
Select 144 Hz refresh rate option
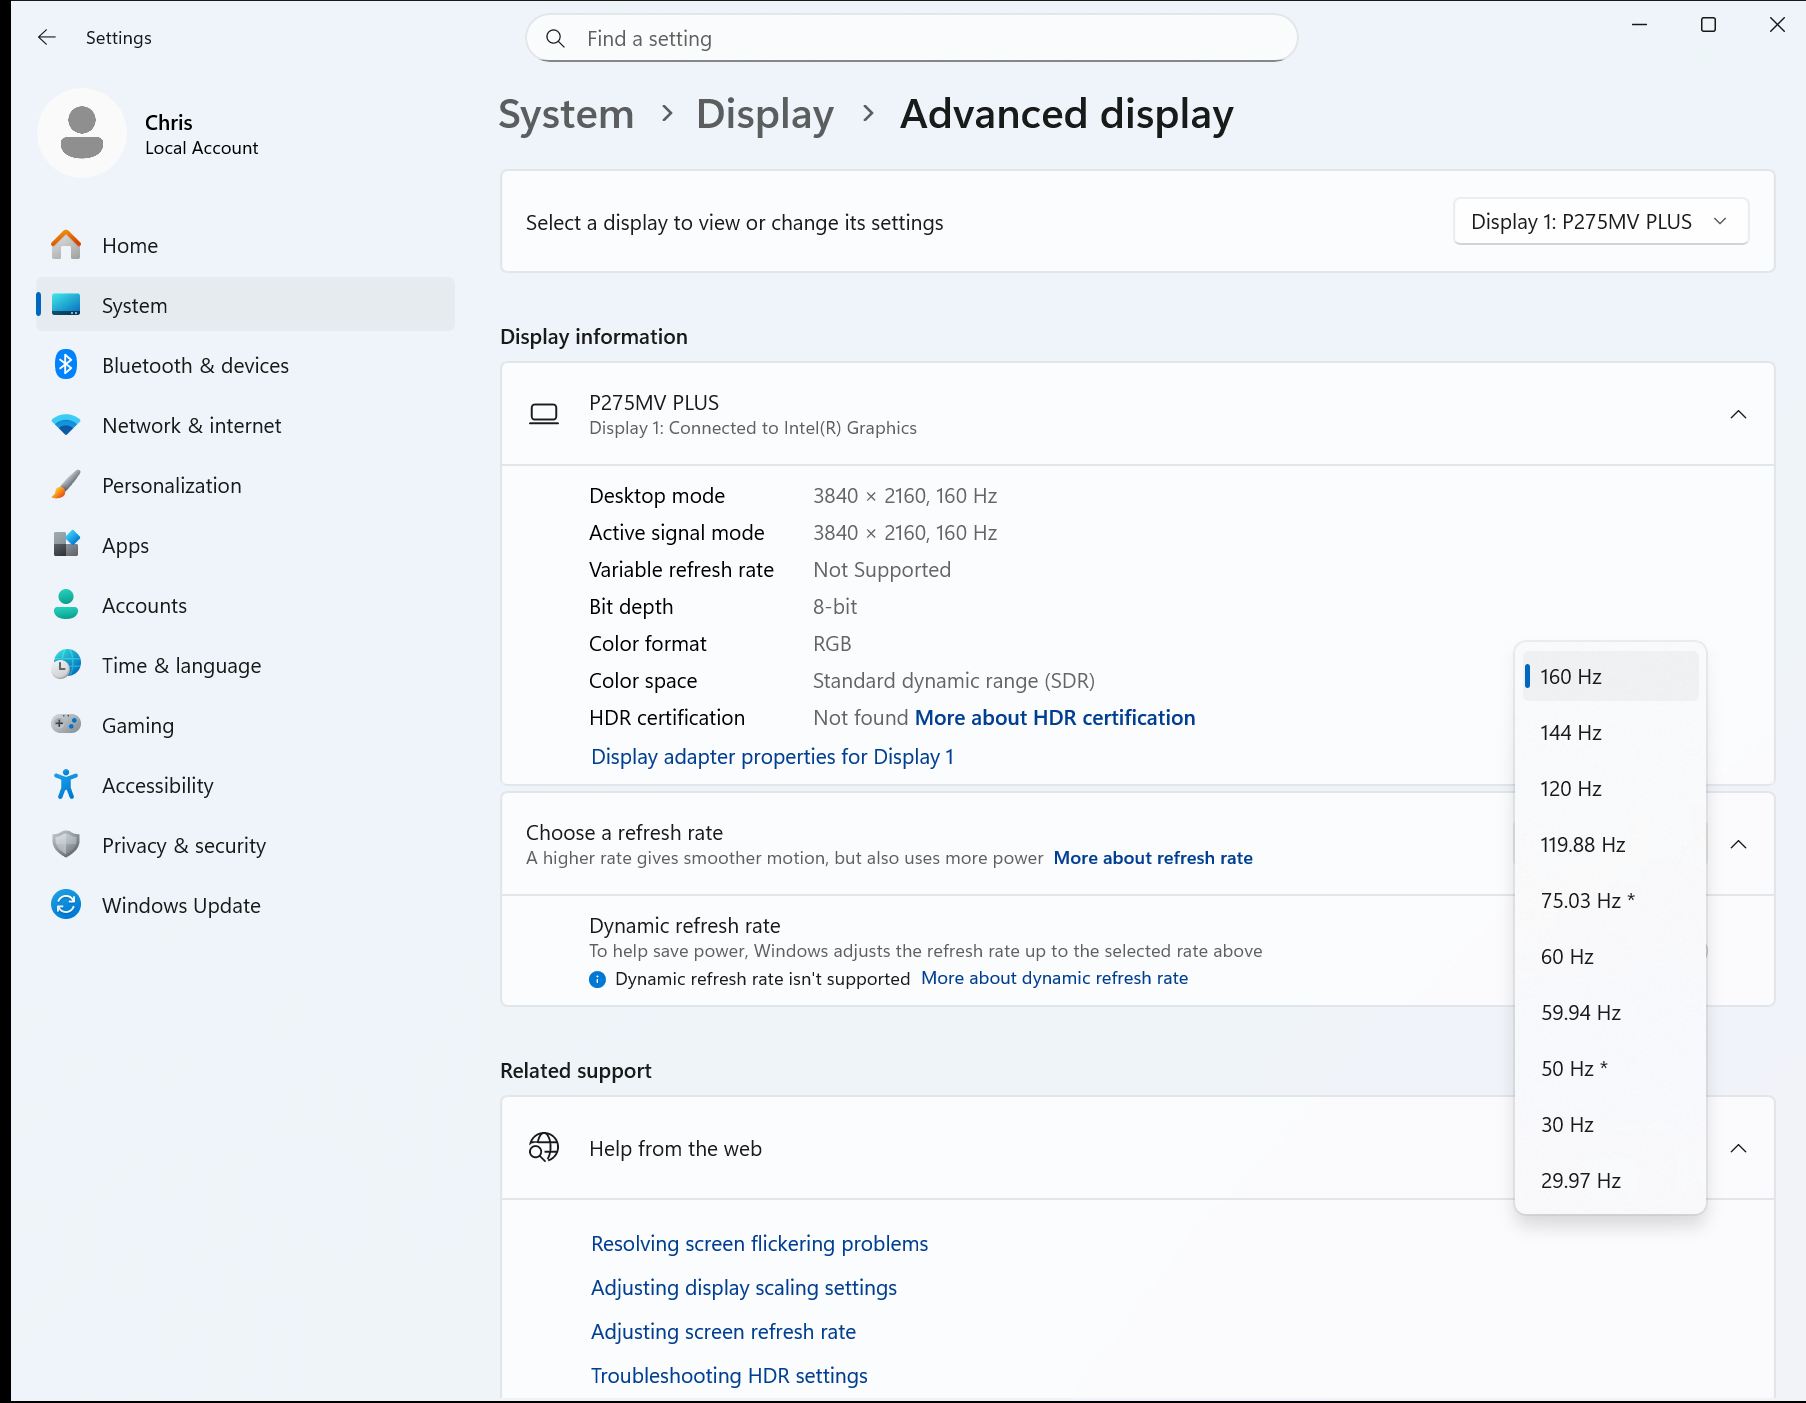[x=1571, y=733]
